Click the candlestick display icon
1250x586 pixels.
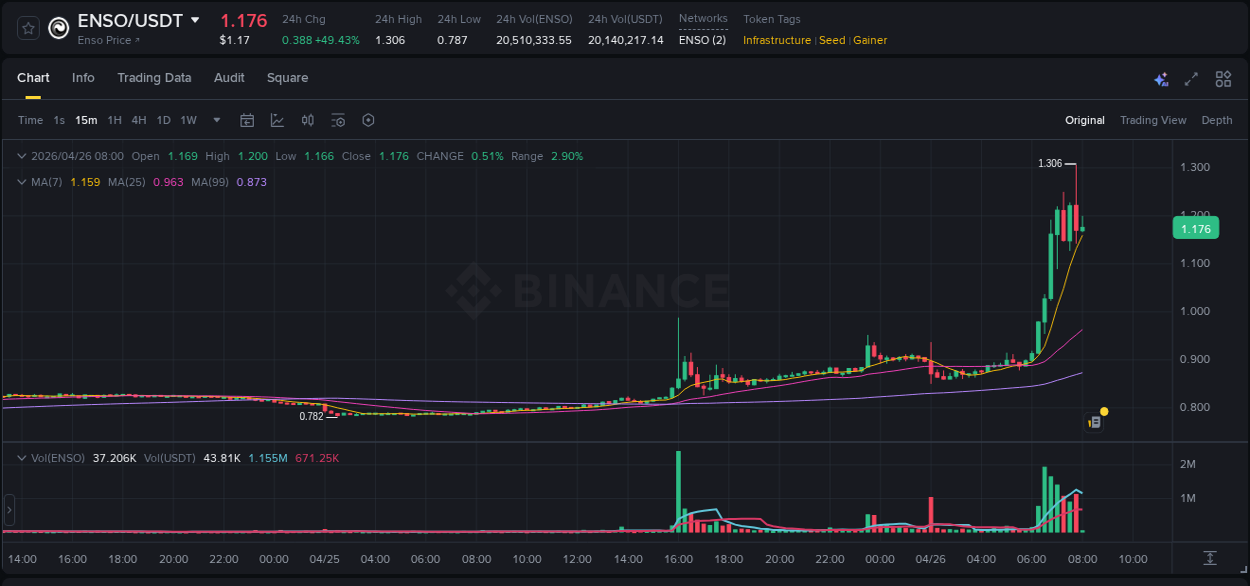point(308,120)
